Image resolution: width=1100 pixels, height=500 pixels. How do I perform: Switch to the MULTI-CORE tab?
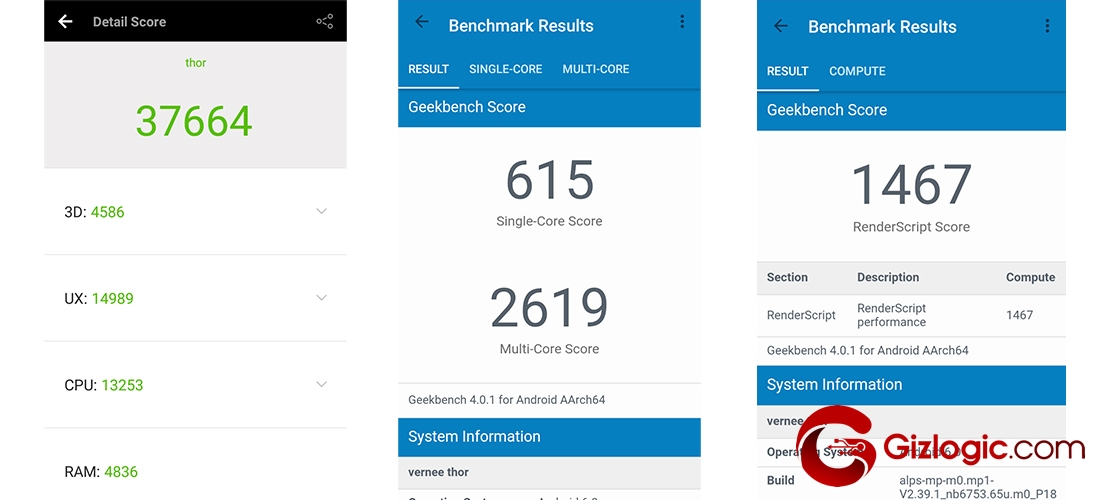[596, 69]
